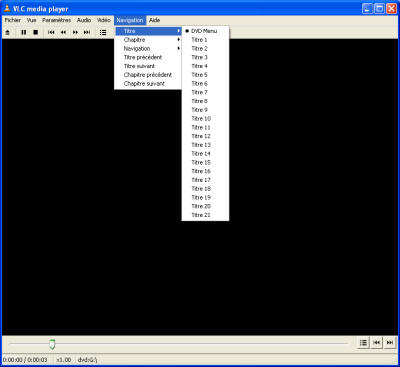Select Titre 17 in submenu
The width and height of the screenshot is (400, 367).
pyautogui.click(x=205, y=180)
